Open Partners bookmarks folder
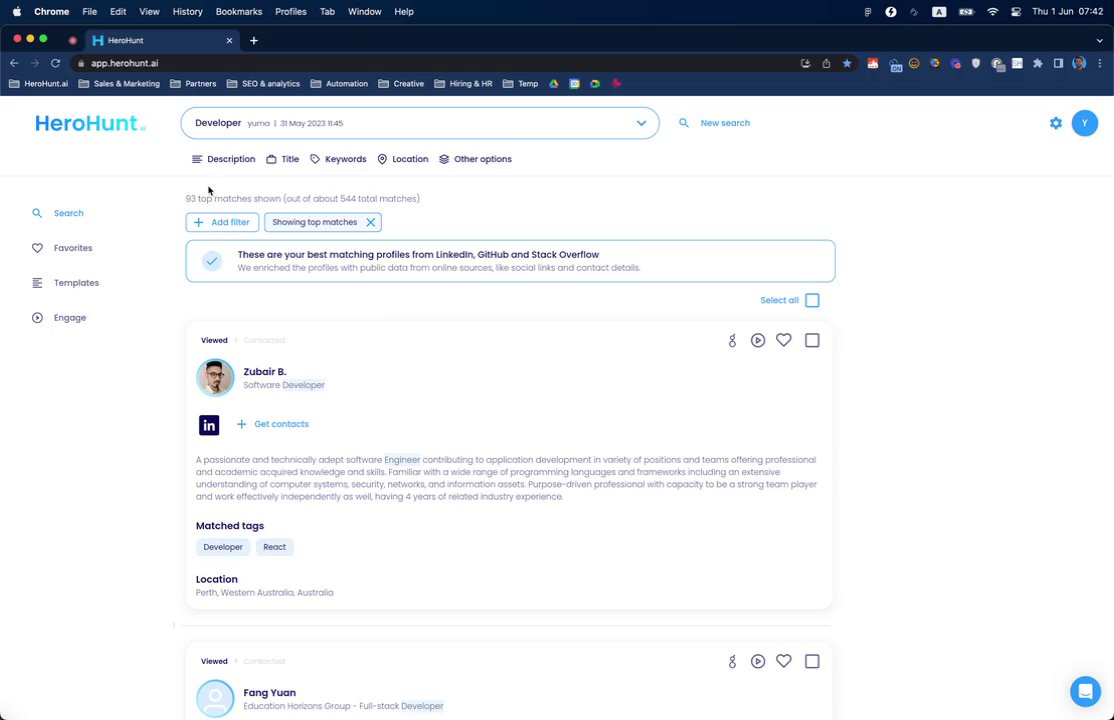The height and width of the screenshot is (720, 1114). pos(193,84)
